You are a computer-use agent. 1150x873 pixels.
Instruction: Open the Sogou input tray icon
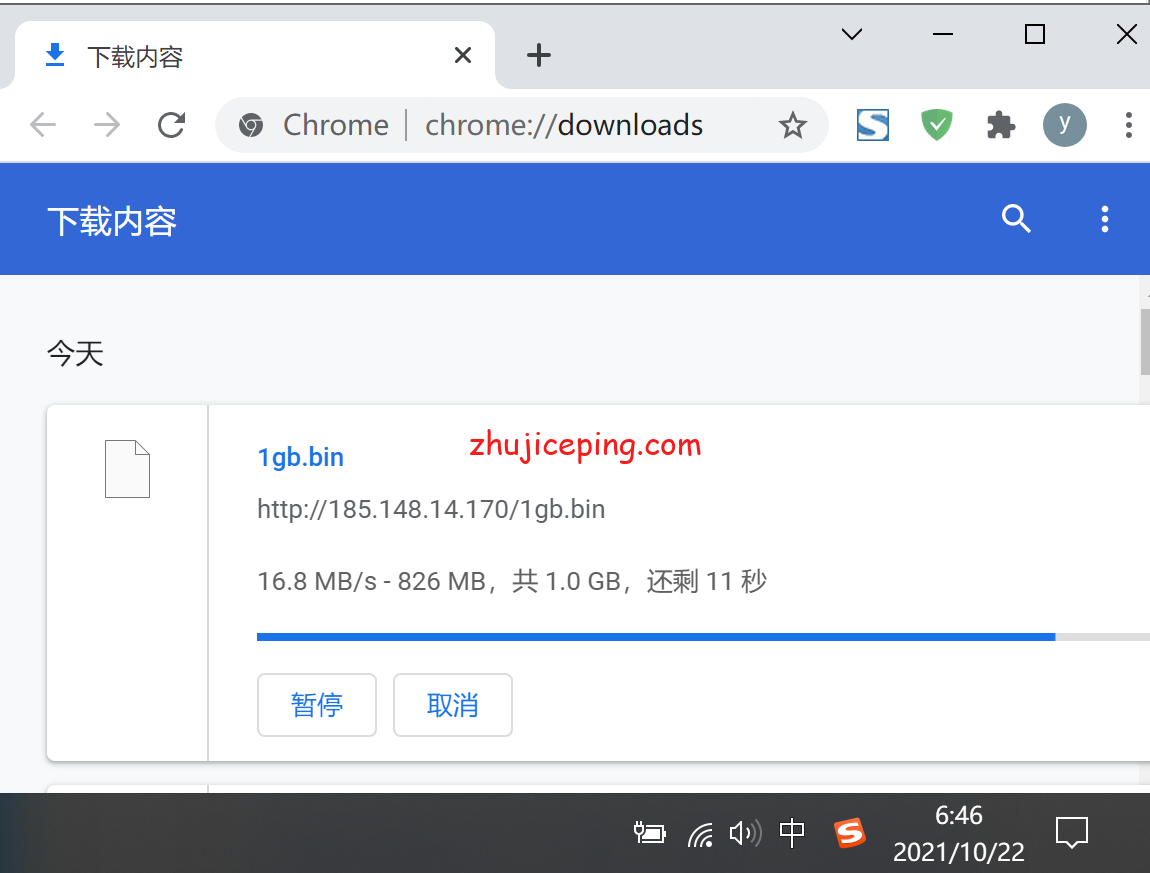(x=849, y=833)
